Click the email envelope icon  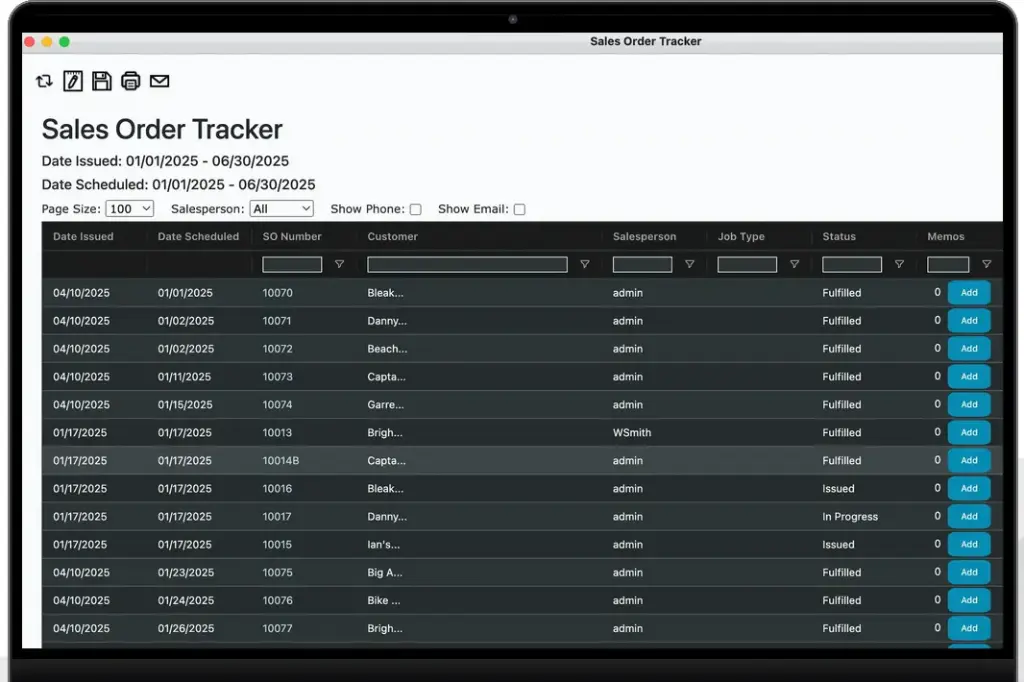pos(160,82)
